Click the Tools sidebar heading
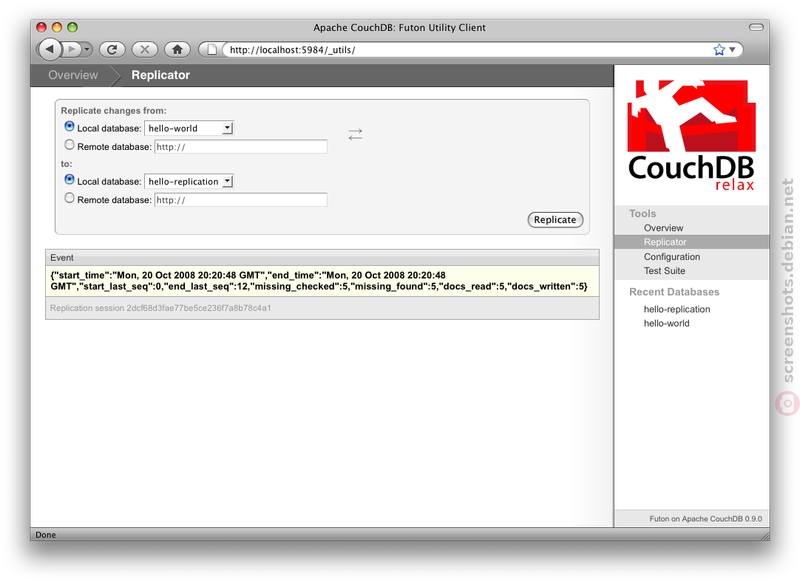 642,213
